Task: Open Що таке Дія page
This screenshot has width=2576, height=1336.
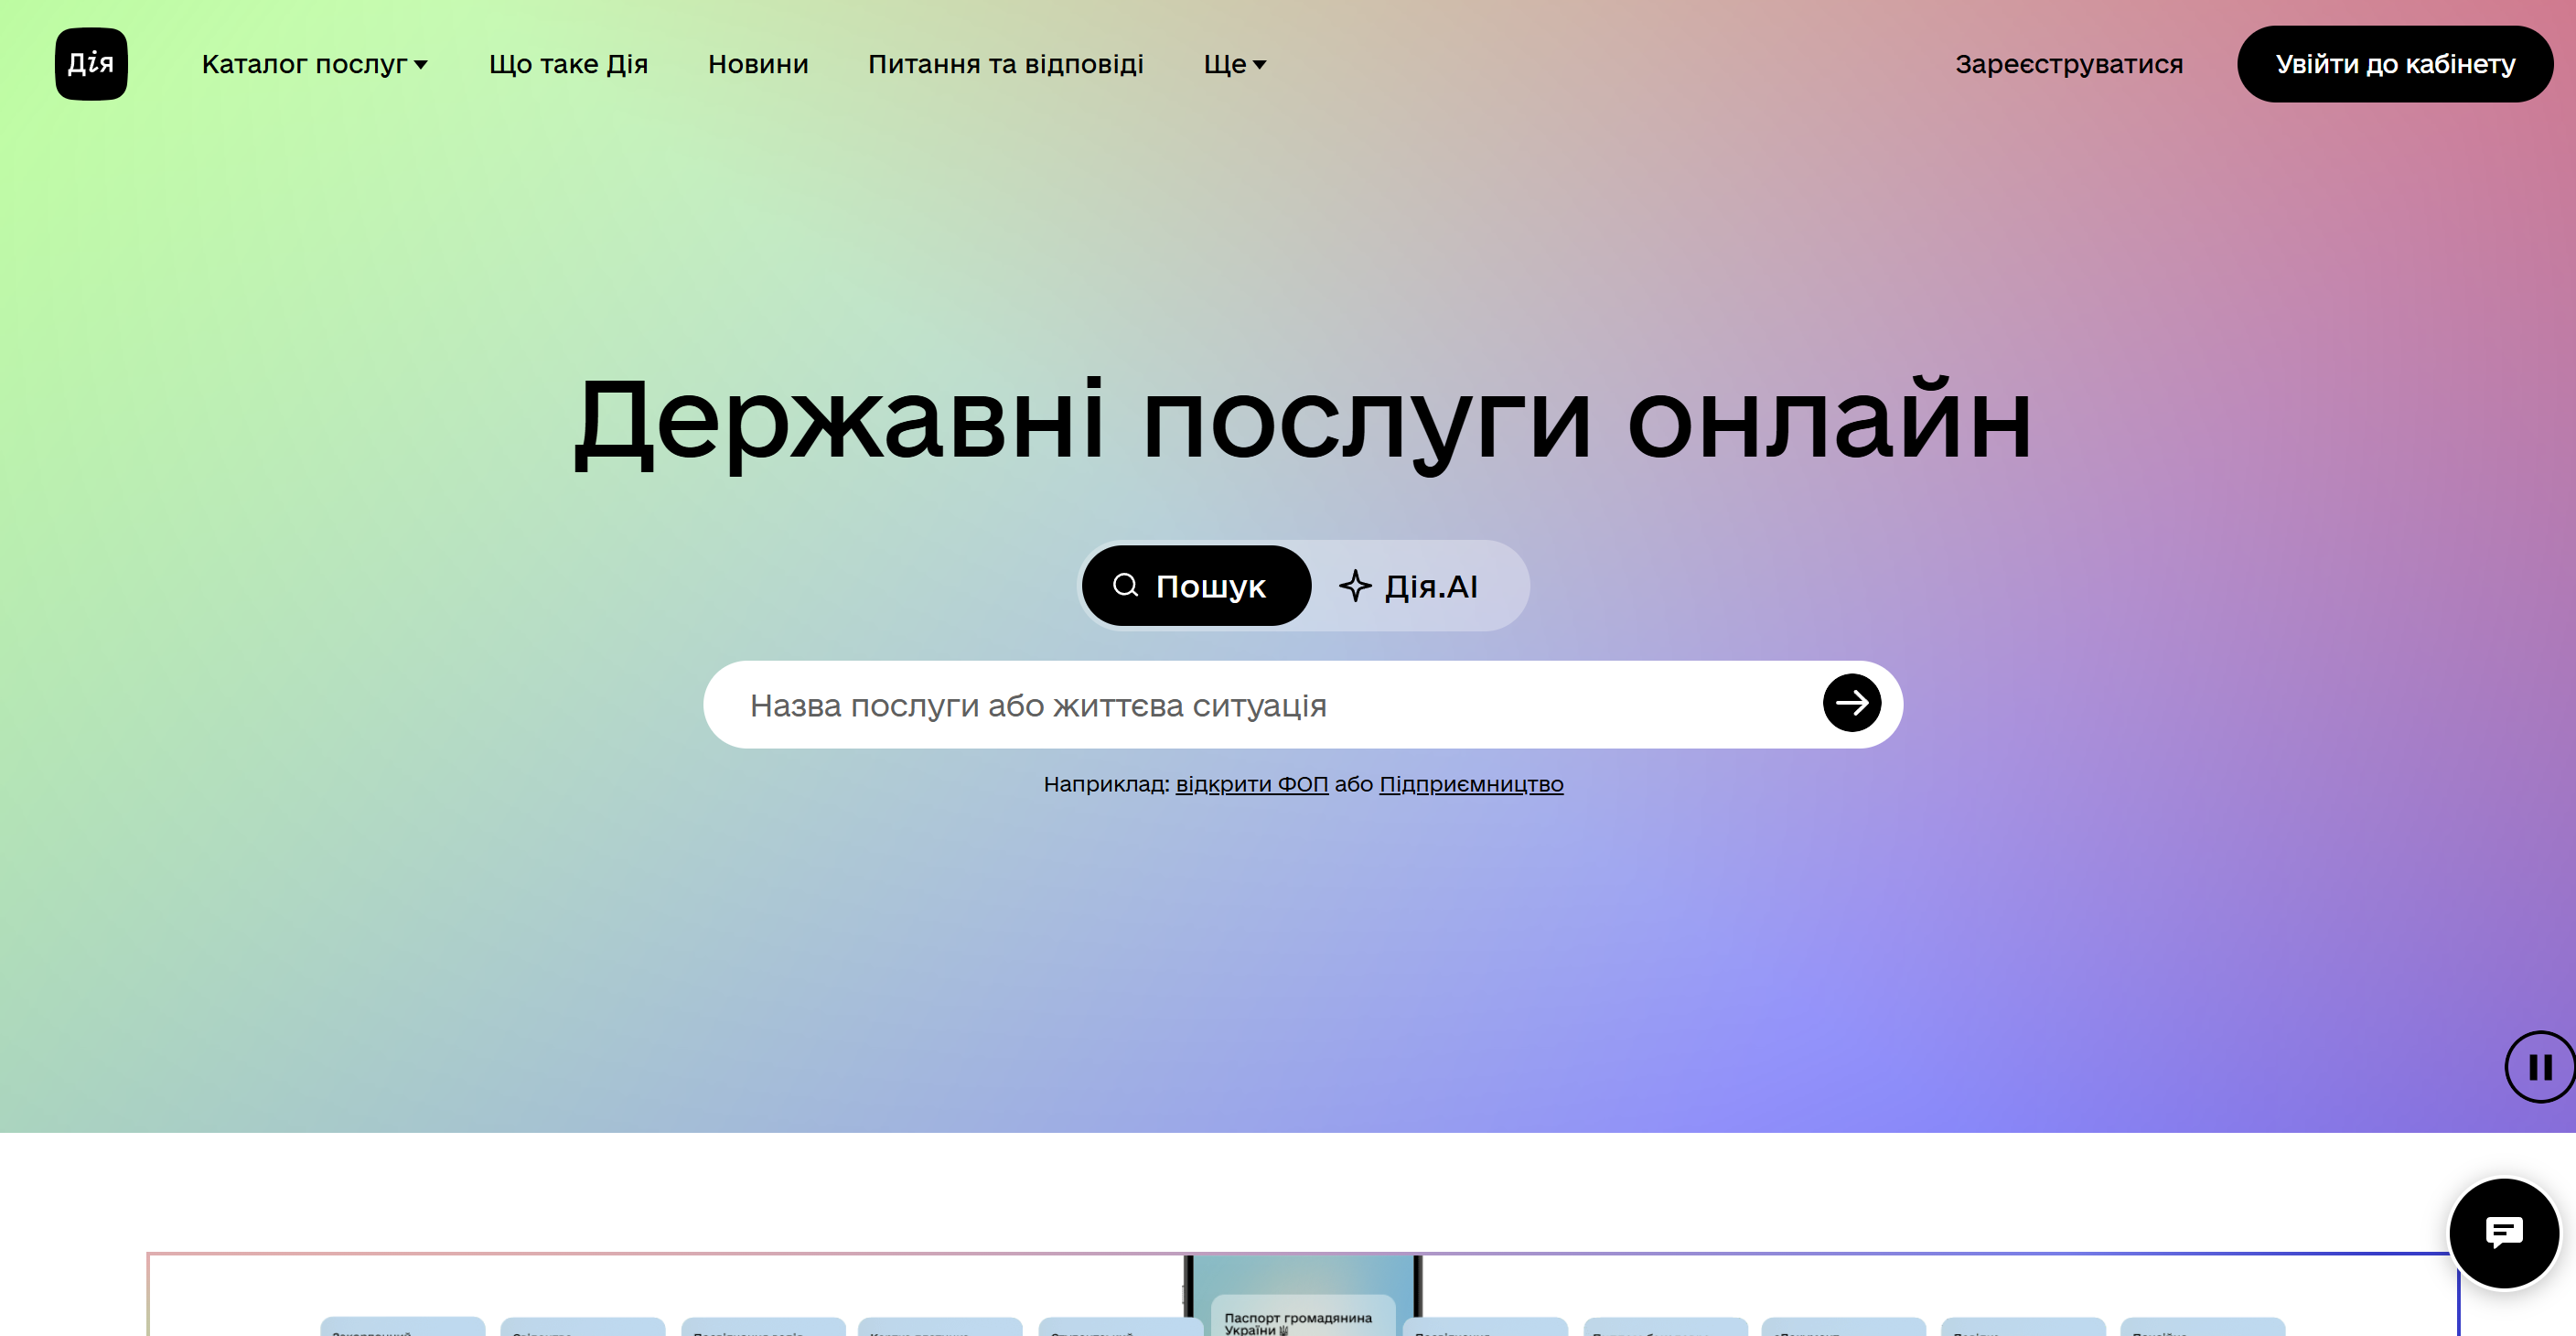Action: (568, 64)
